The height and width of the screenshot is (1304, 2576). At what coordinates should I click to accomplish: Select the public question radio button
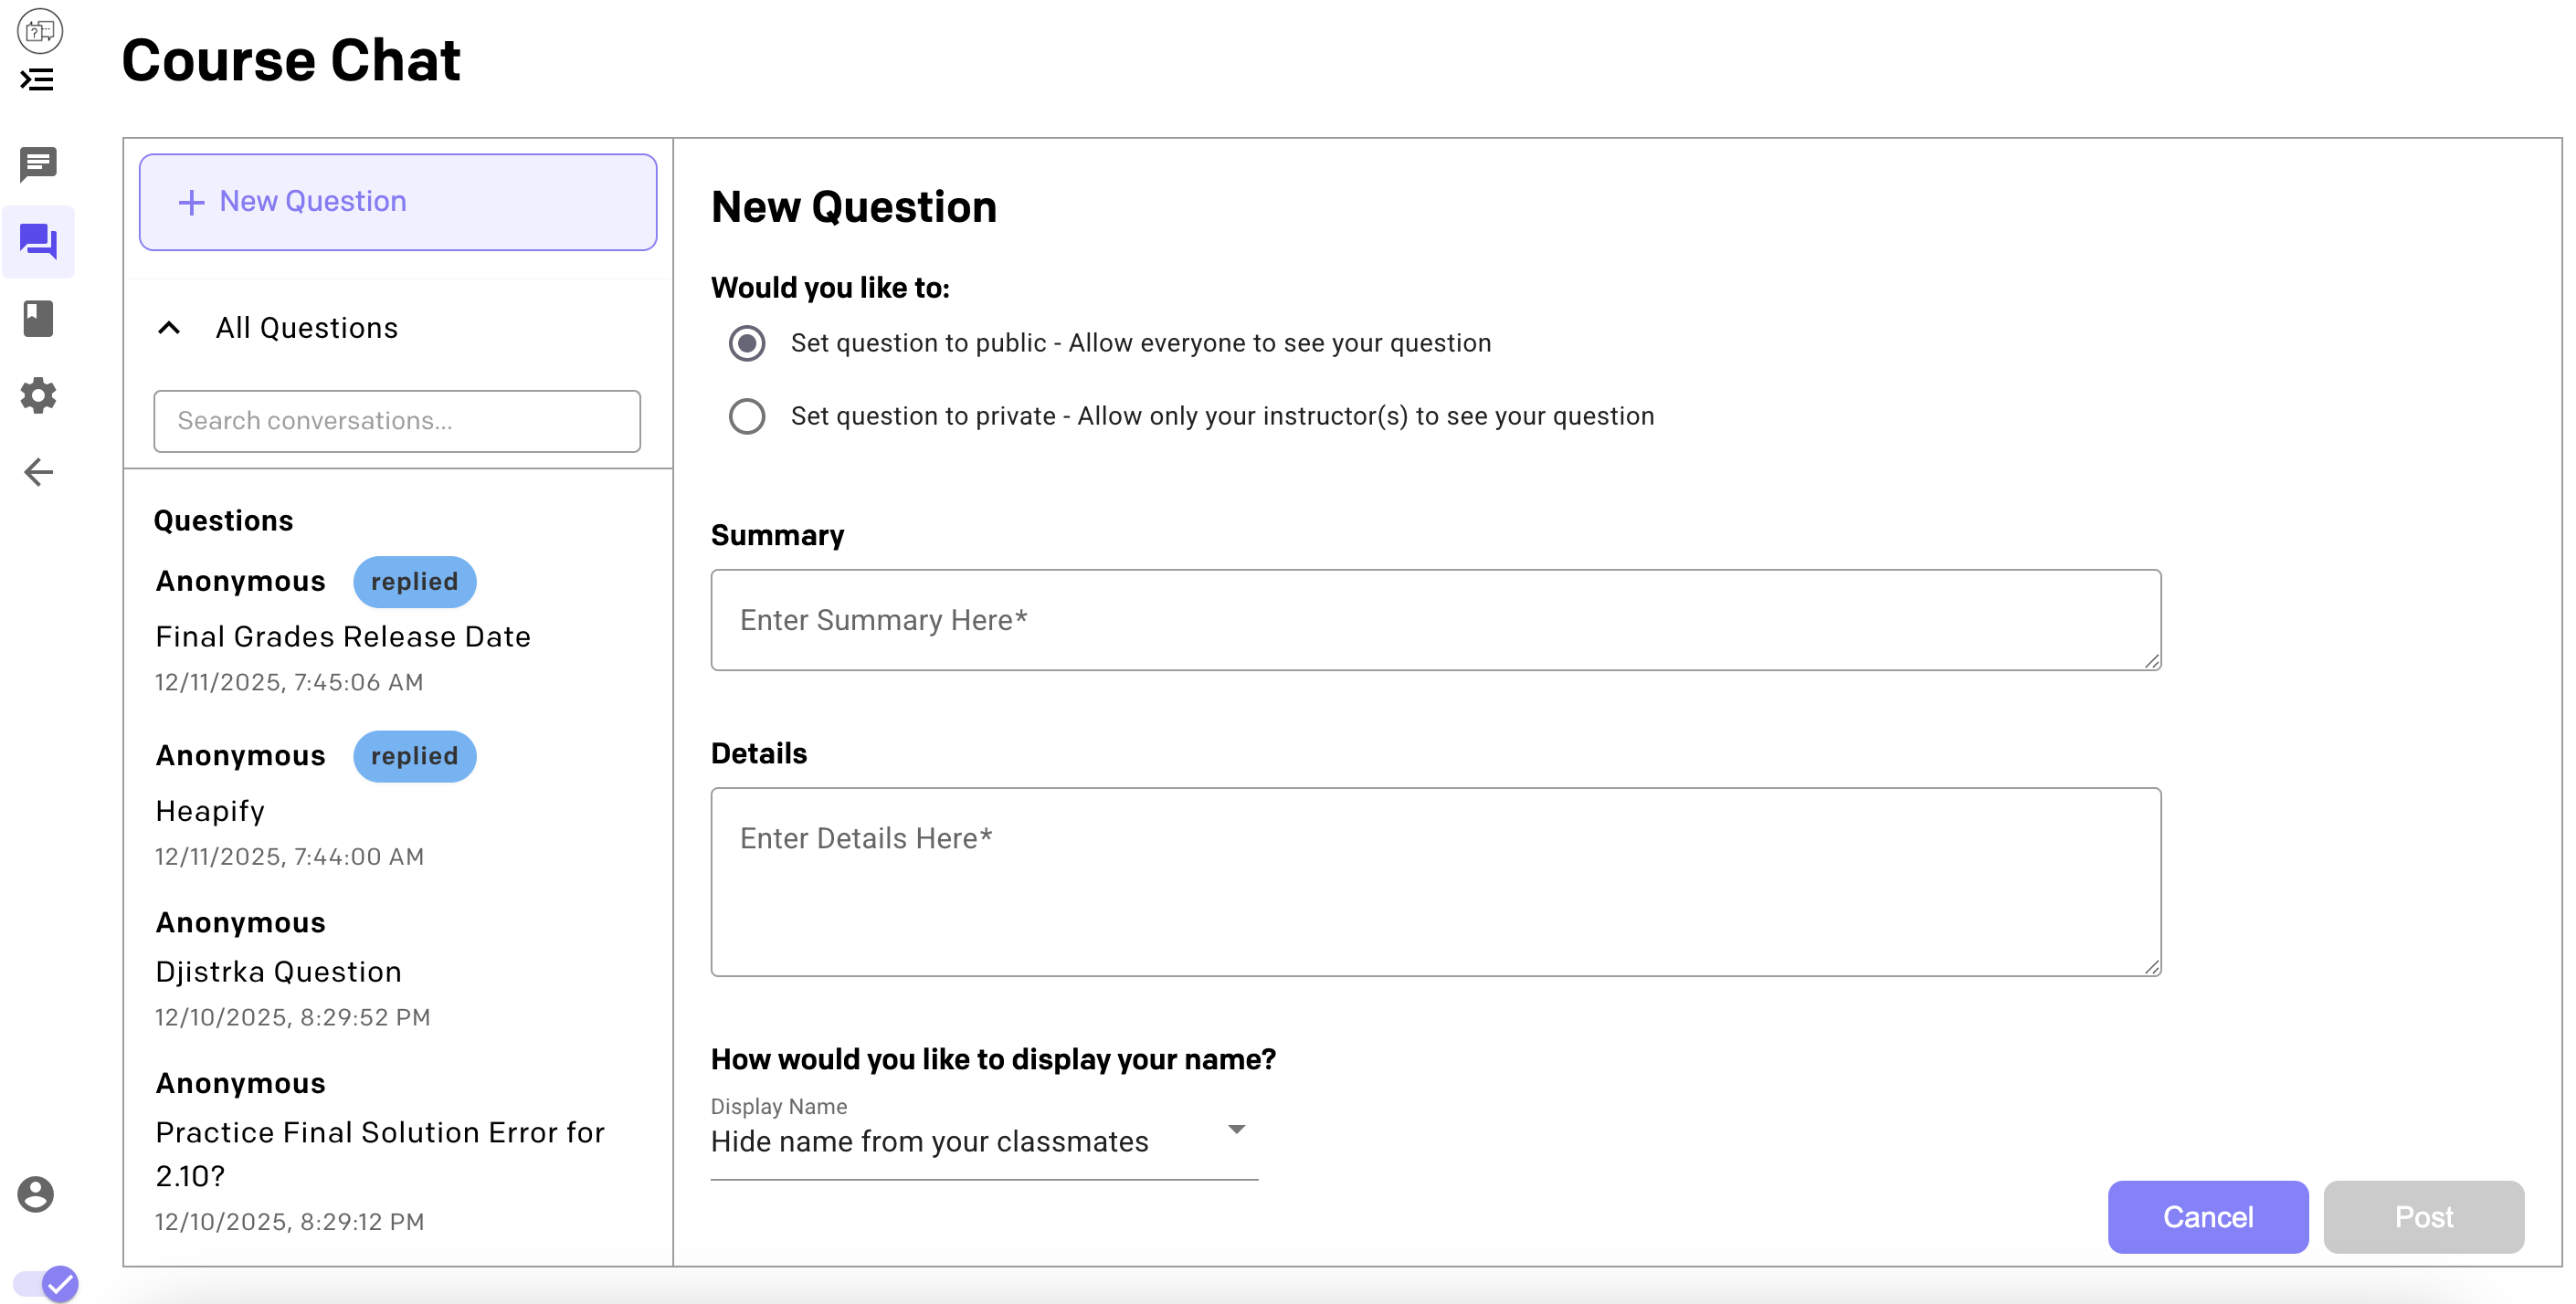pyautogui.click(x=747, y=343)
